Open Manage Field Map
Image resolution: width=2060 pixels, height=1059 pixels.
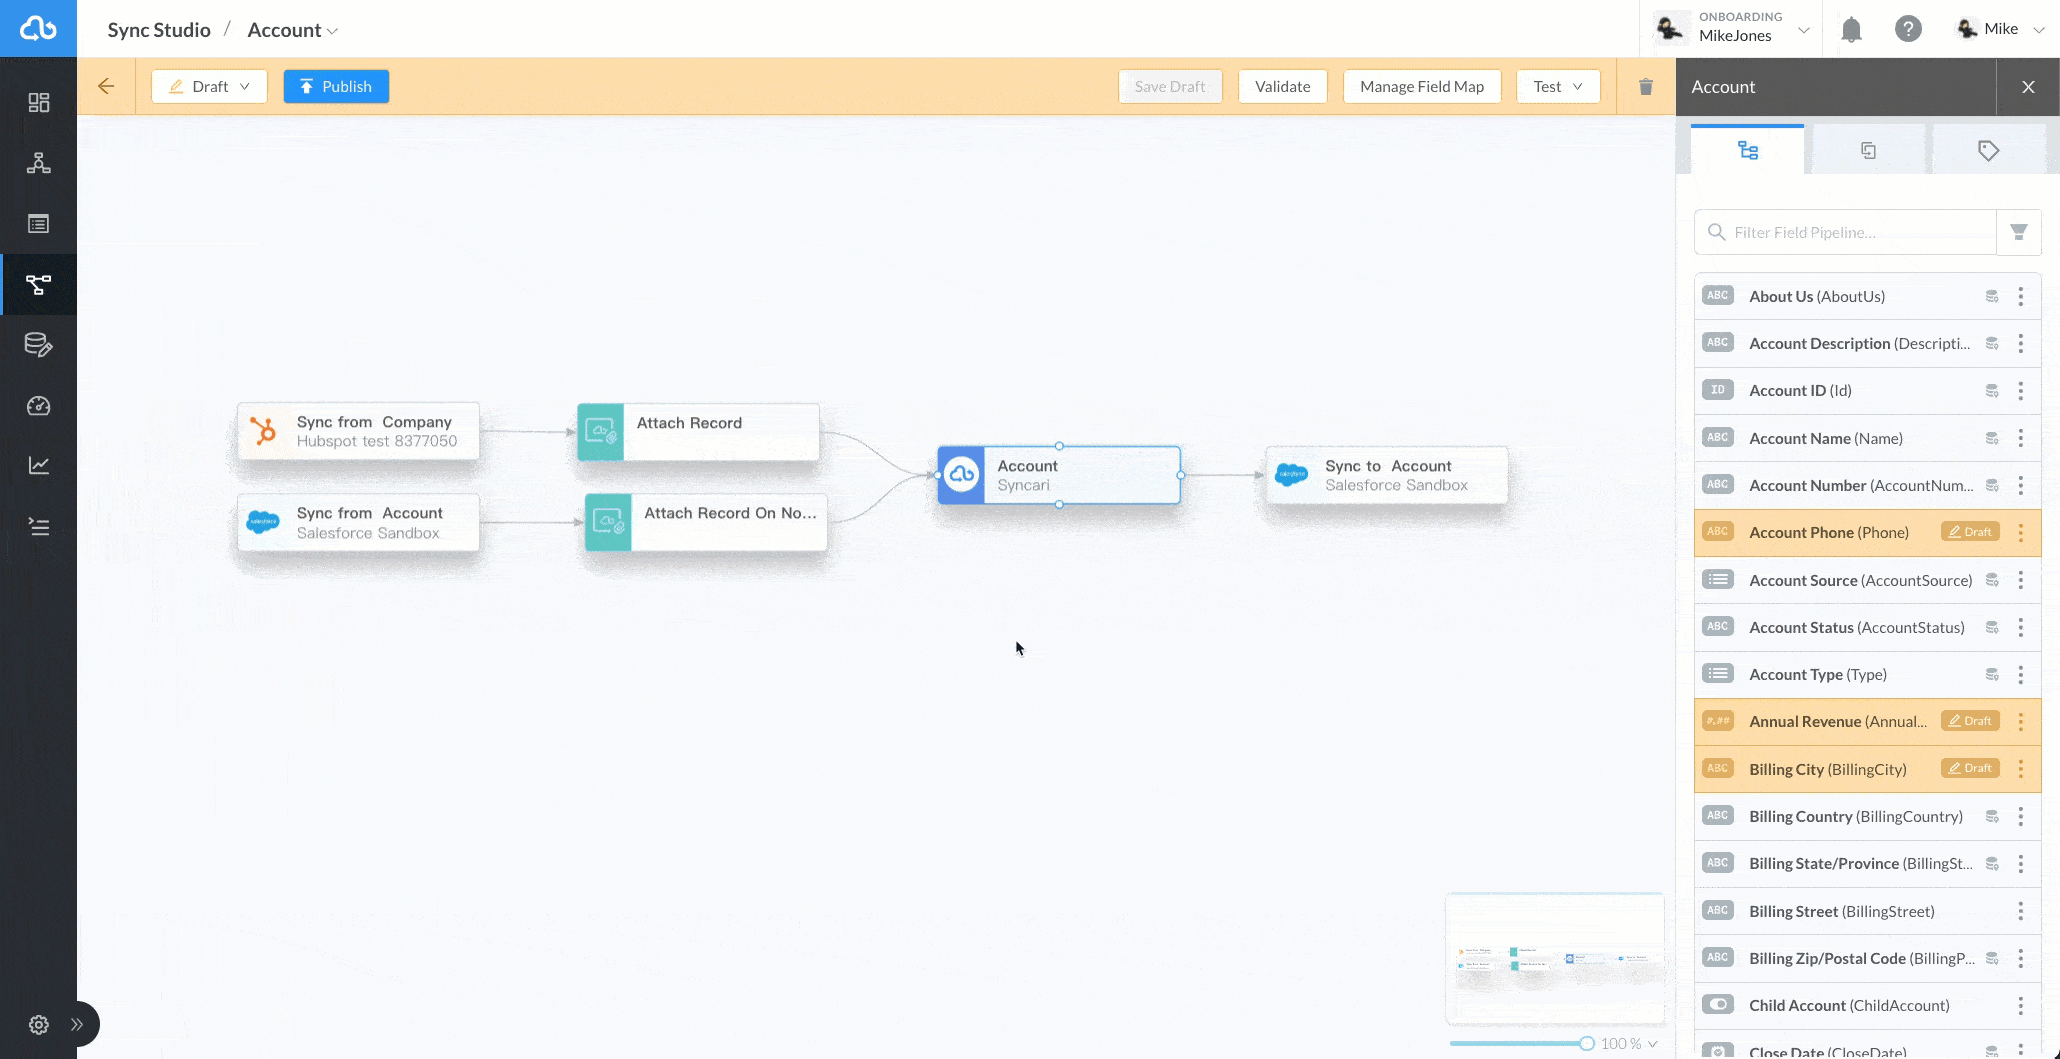coord(1421,86)
